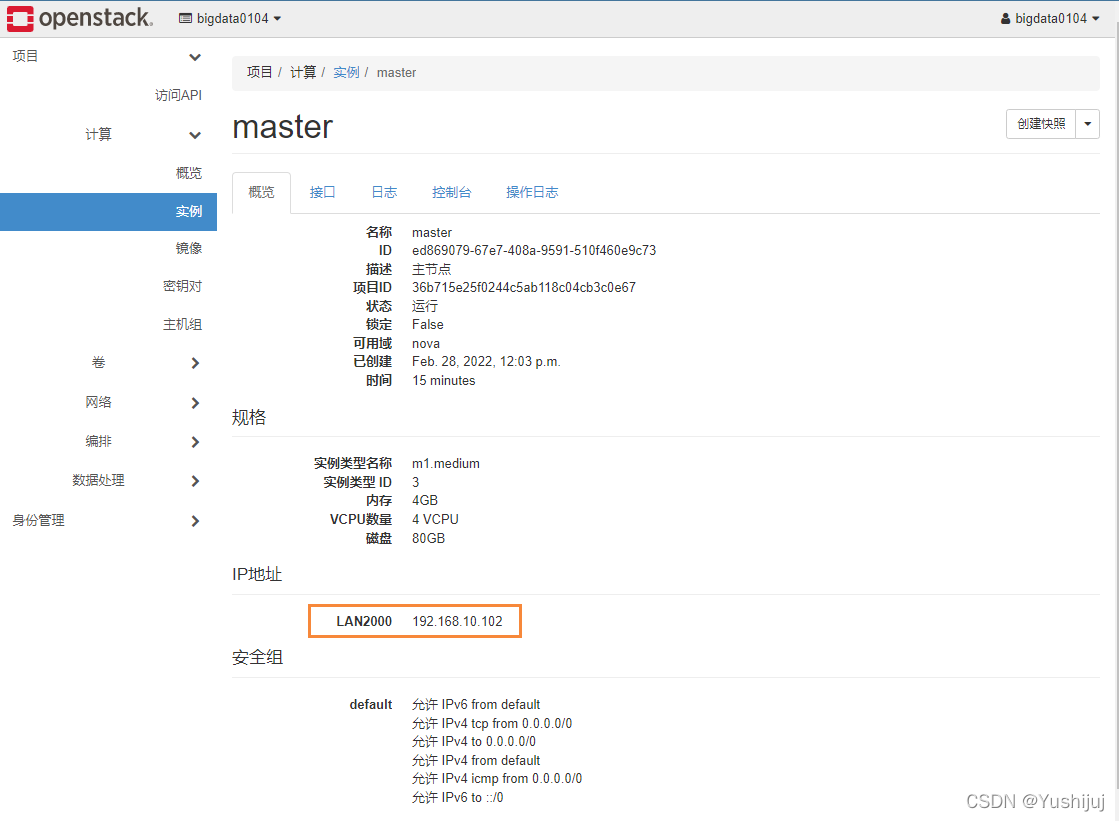Expand the 网络 sidebar group
Viewport: 1119px width, 821px height.
click(143, 402)
